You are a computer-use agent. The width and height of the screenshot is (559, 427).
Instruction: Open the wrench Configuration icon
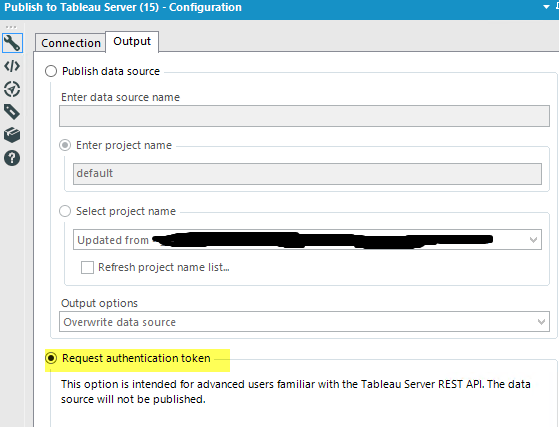pyautogui.click(x=12, y=43)
